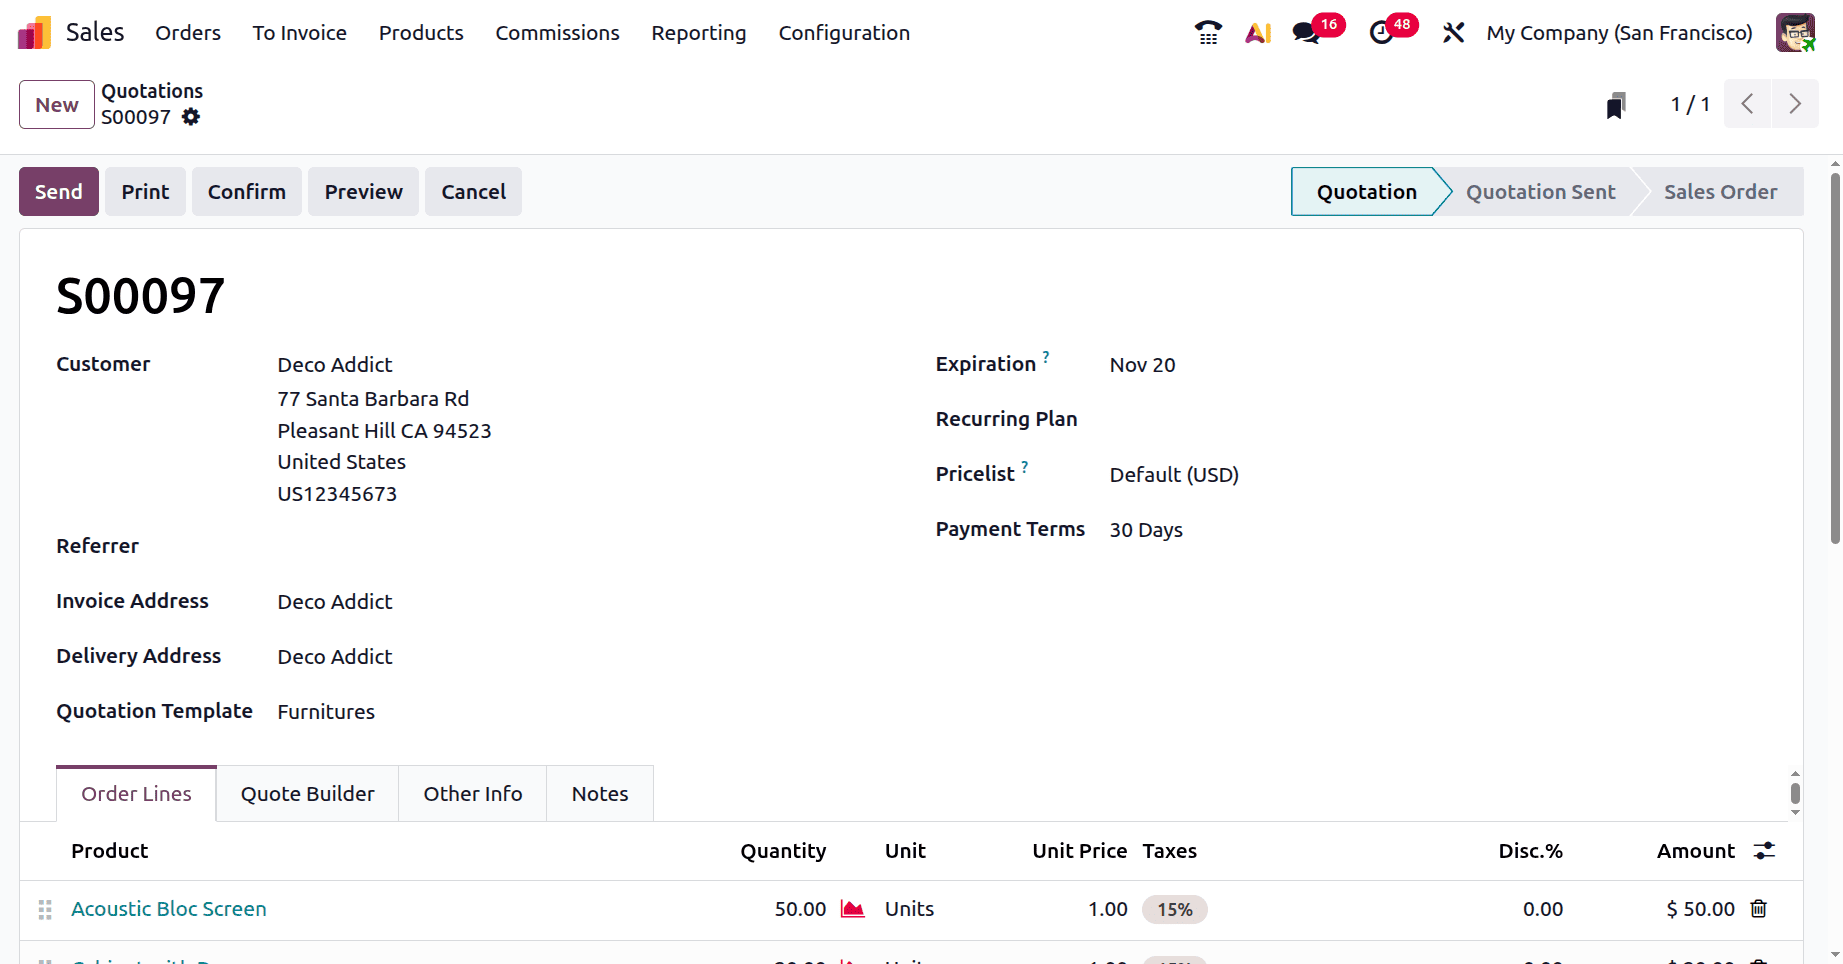The height and width of the screenshot is (964, 1843).
Task: Click the Quantity column header
Action: pyautogui.click(x=783, y=851)
